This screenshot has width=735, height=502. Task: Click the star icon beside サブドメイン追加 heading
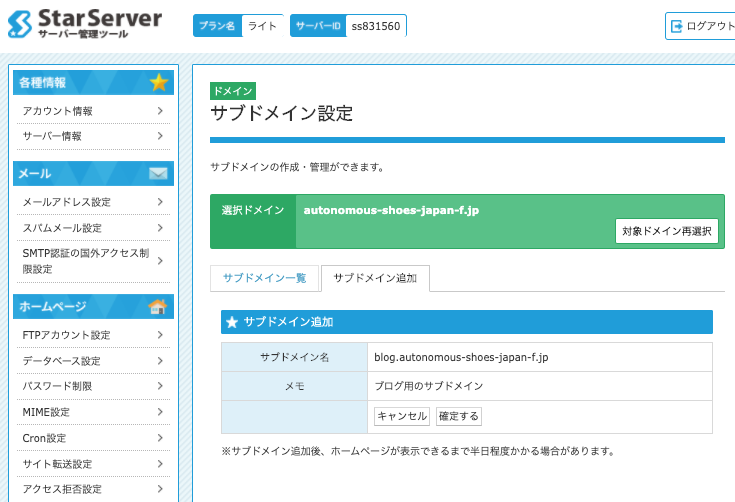232,322
